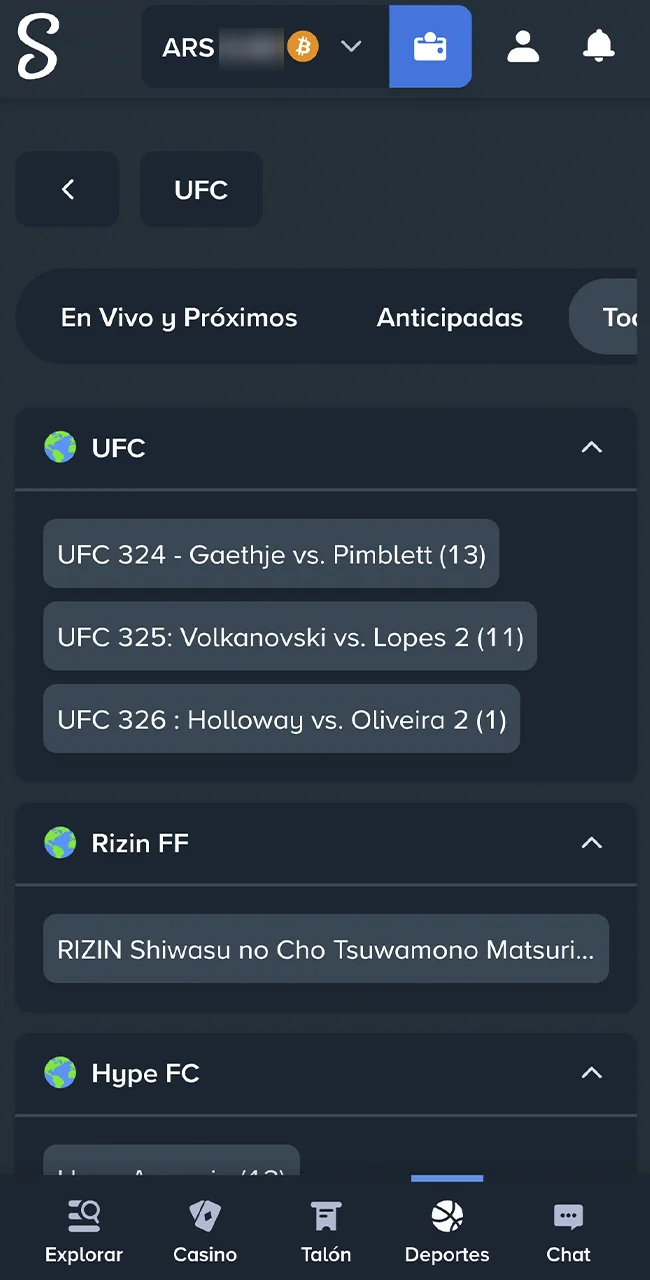650x1280 pixels.
Task: Open Chat via the speech bubble icon
Action: coord(568,1216)
